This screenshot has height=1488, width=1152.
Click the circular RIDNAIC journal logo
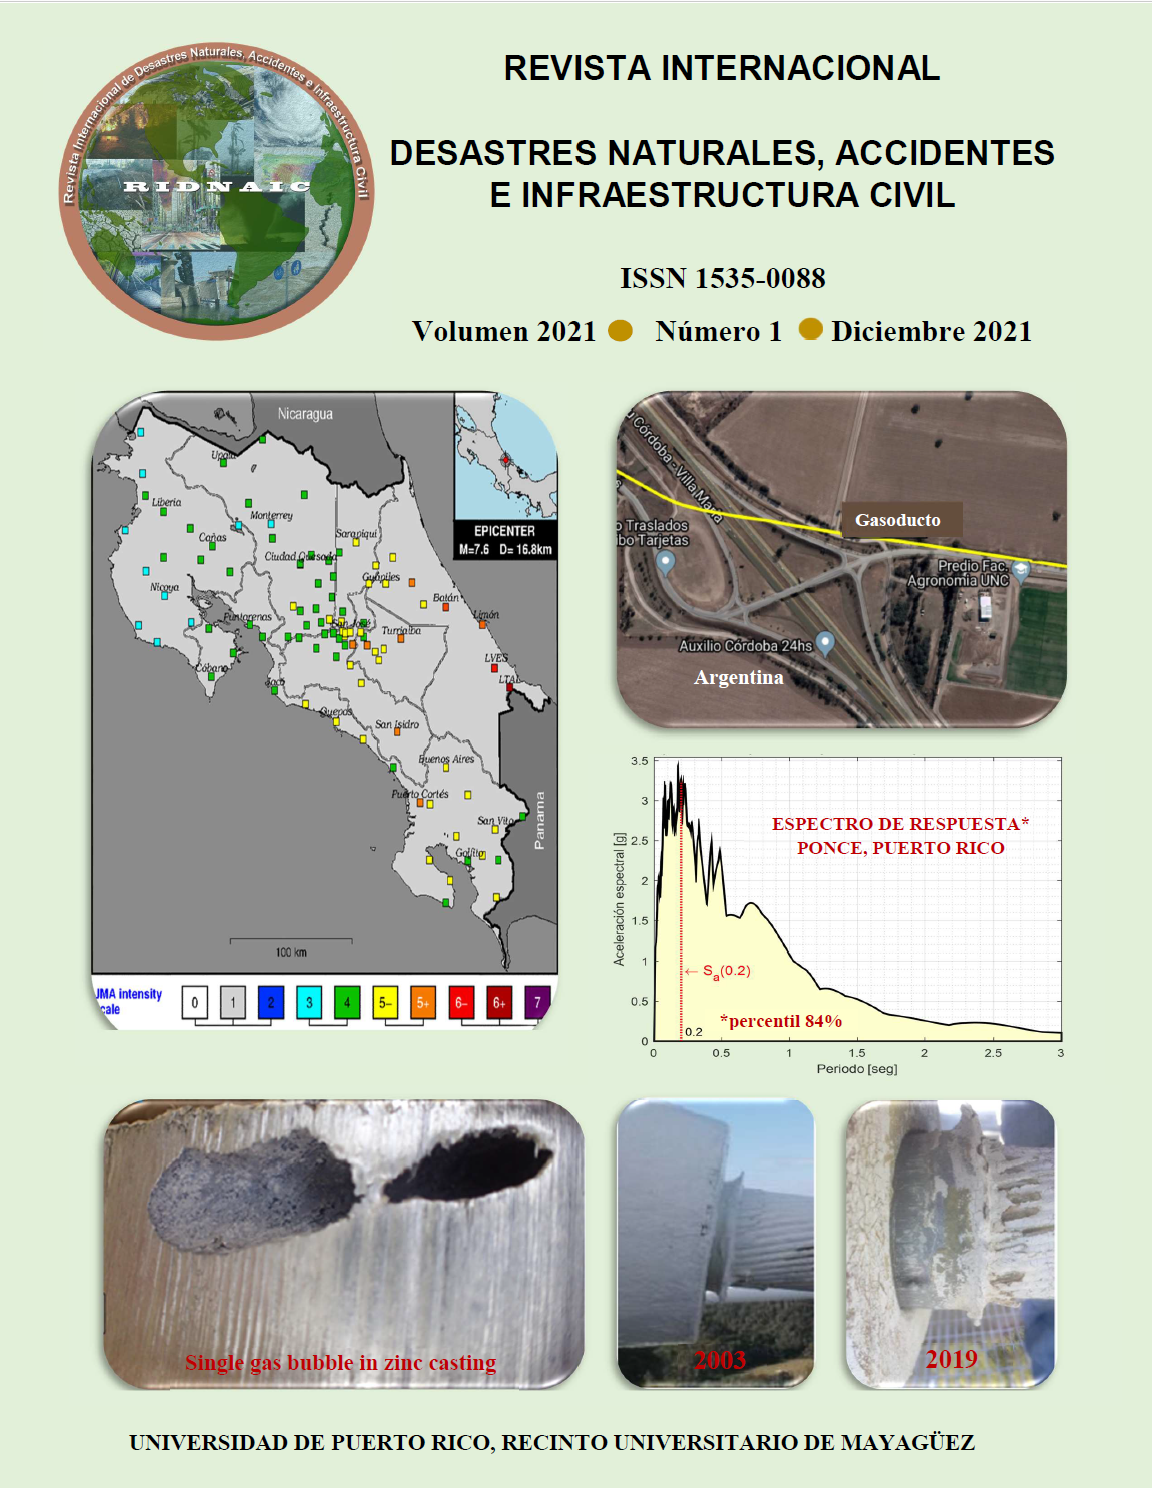point(217,191)
